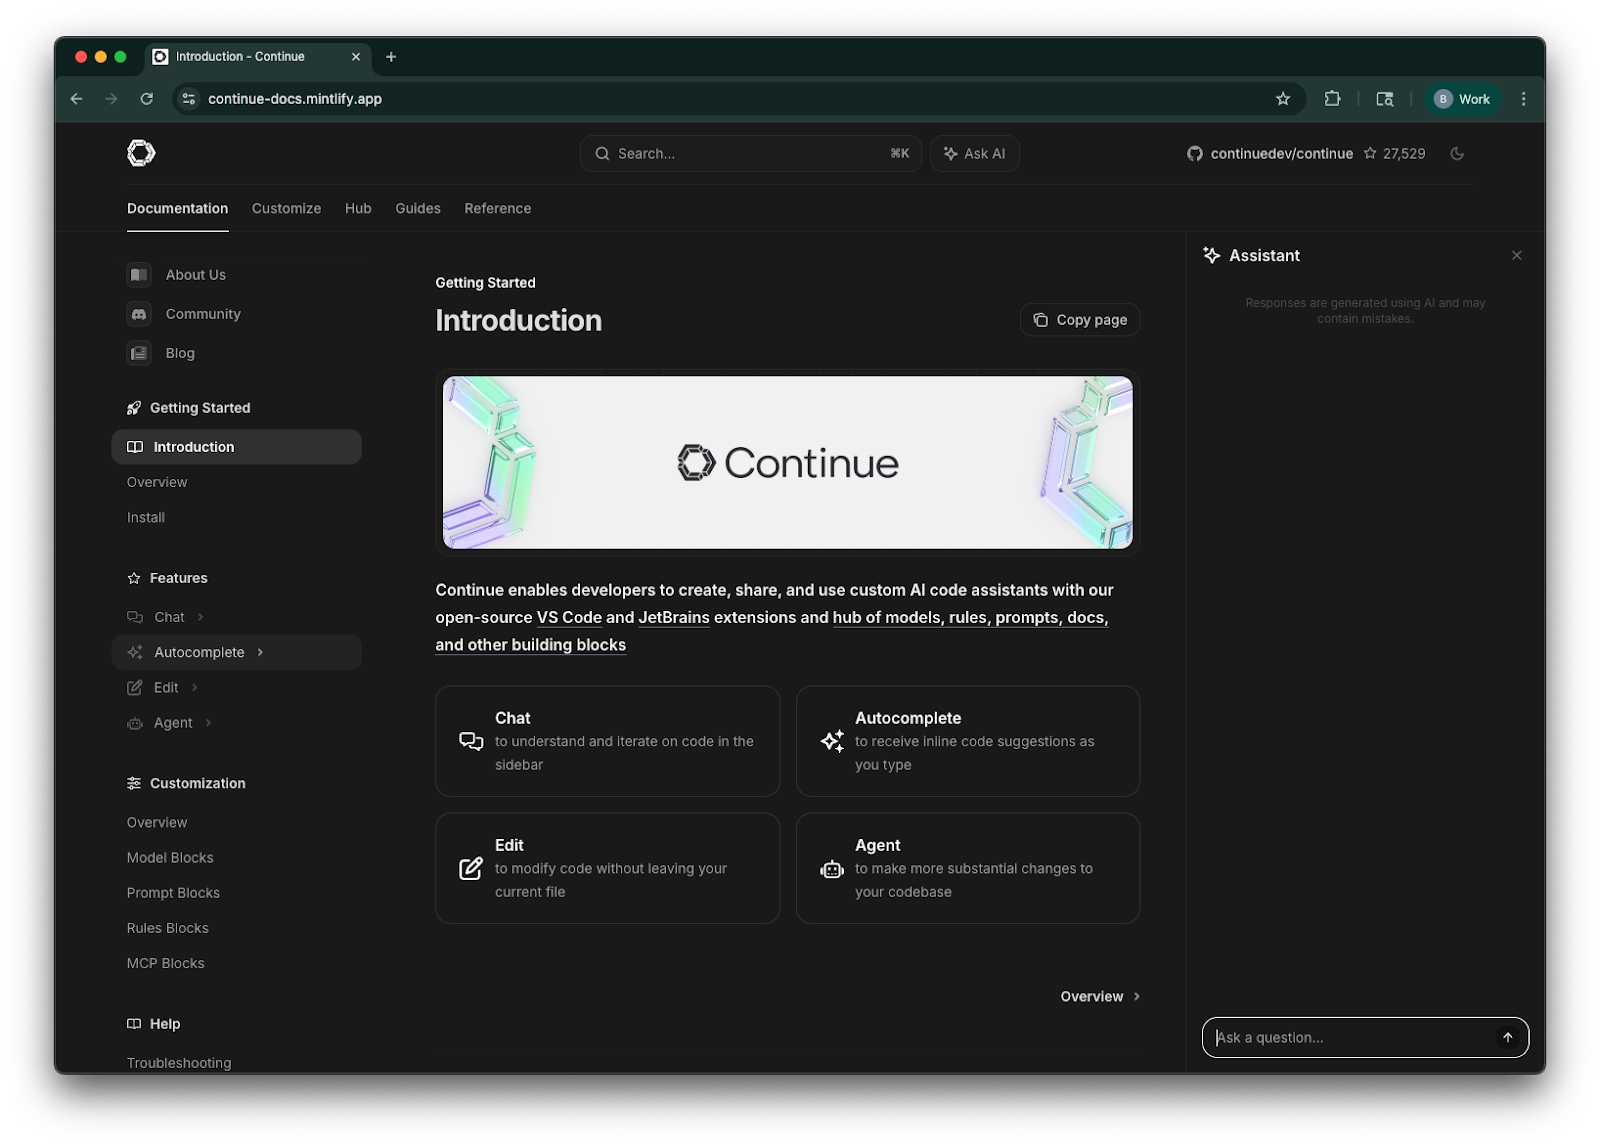The width and height of the screenshot is (1600, 1146).
Task: Click the Community Discord icon
Action: coord(139,314)
